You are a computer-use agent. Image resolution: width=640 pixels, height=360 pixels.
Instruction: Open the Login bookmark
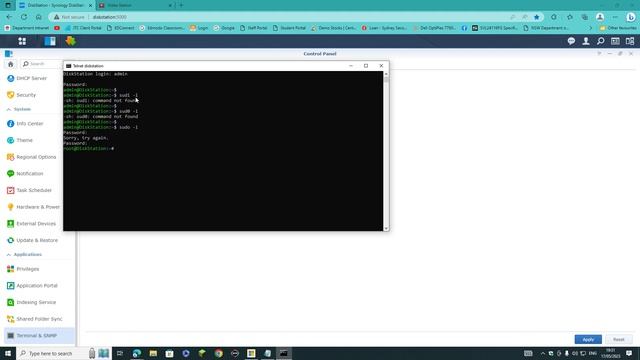199,28
